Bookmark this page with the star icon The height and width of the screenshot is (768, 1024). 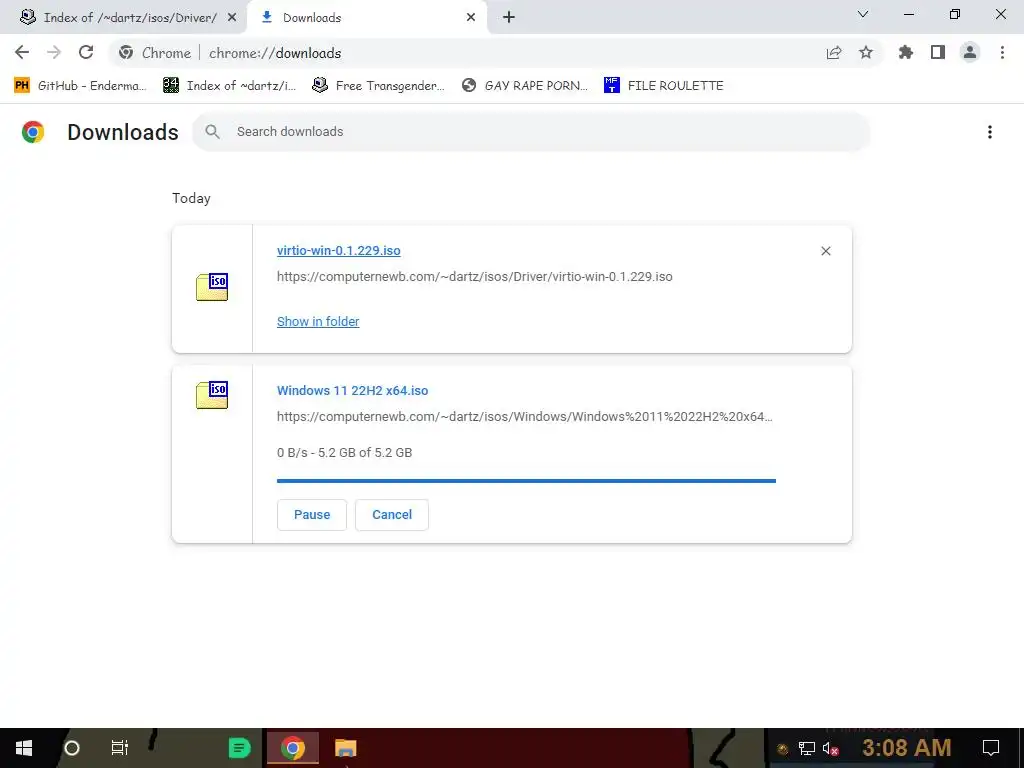tap(866, 53)
